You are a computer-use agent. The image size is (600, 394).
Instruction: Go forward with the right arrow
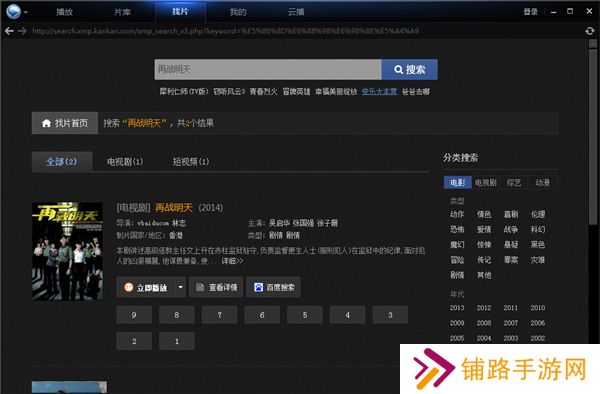[22, 31]
